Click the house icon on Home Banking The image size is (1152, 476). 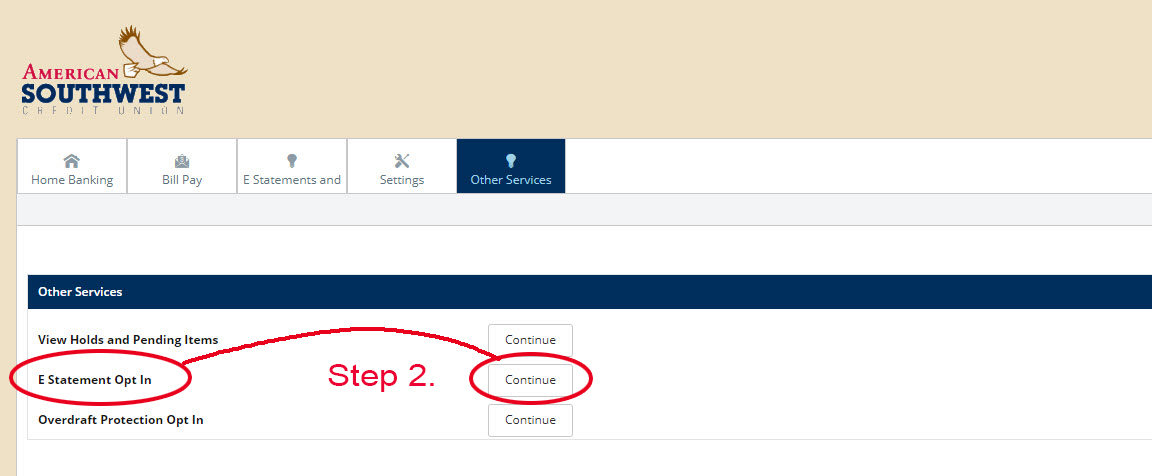pyautogui.click(x=71, y=161)
